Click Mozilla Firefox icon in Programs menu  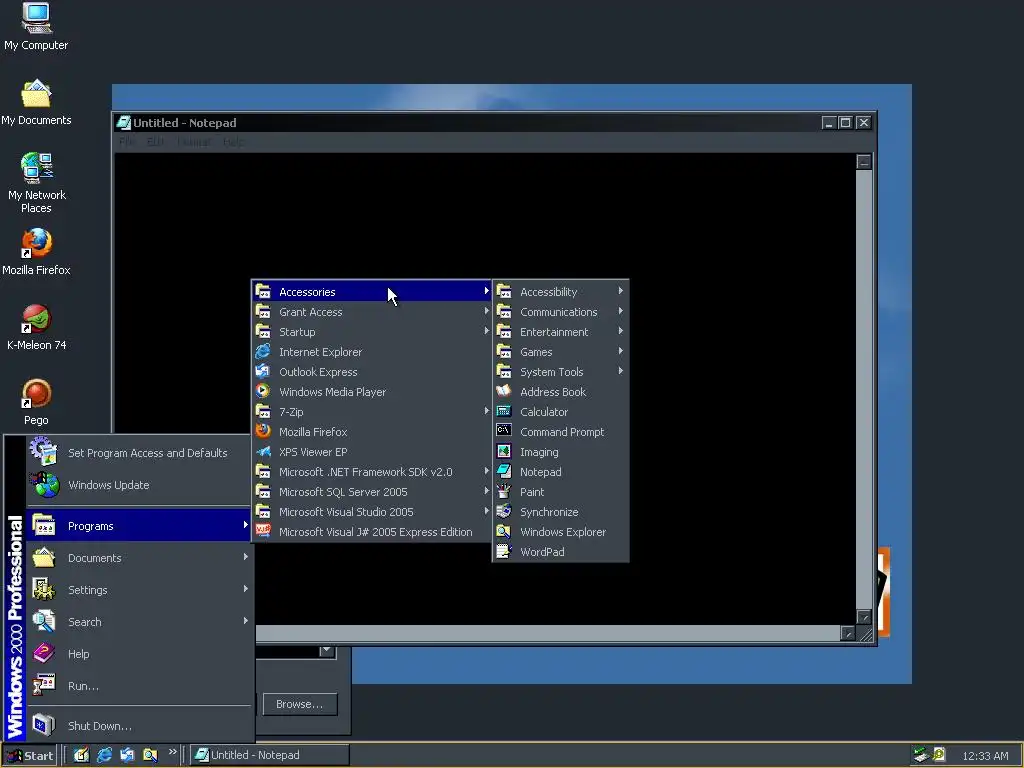pos(263,431)
